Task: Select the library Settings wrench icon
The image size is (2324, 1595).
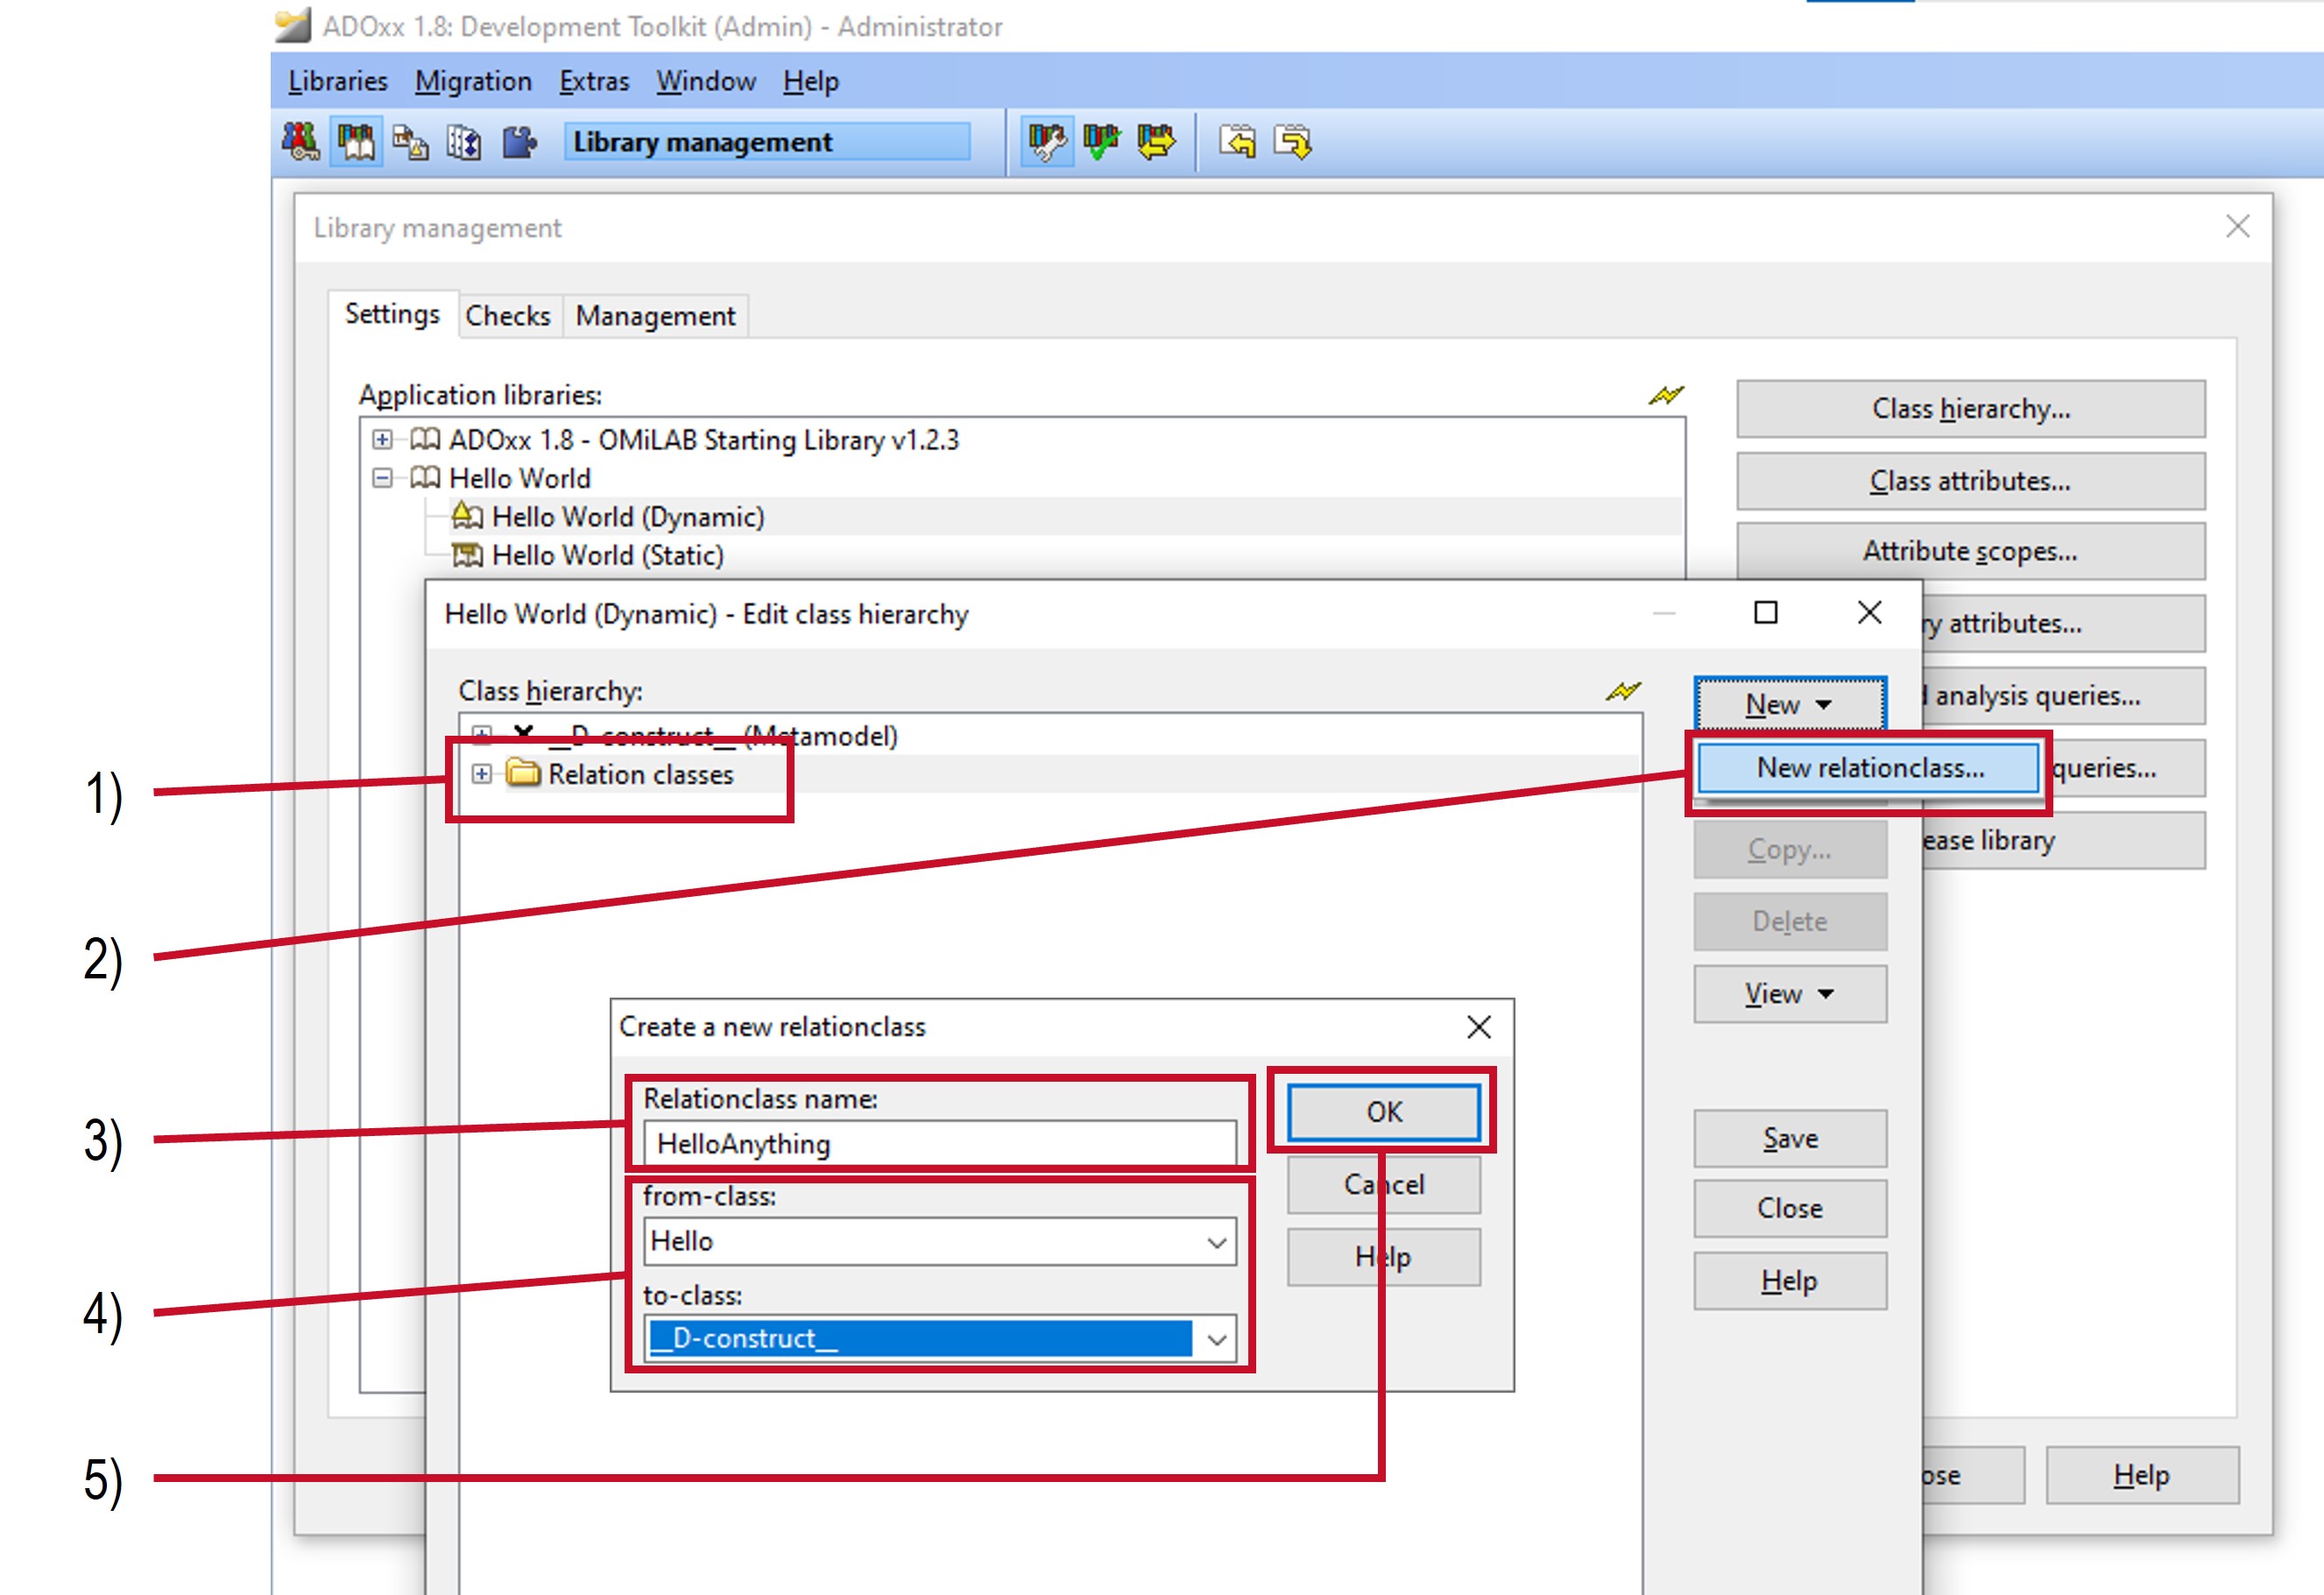Action: (1047, 141)
